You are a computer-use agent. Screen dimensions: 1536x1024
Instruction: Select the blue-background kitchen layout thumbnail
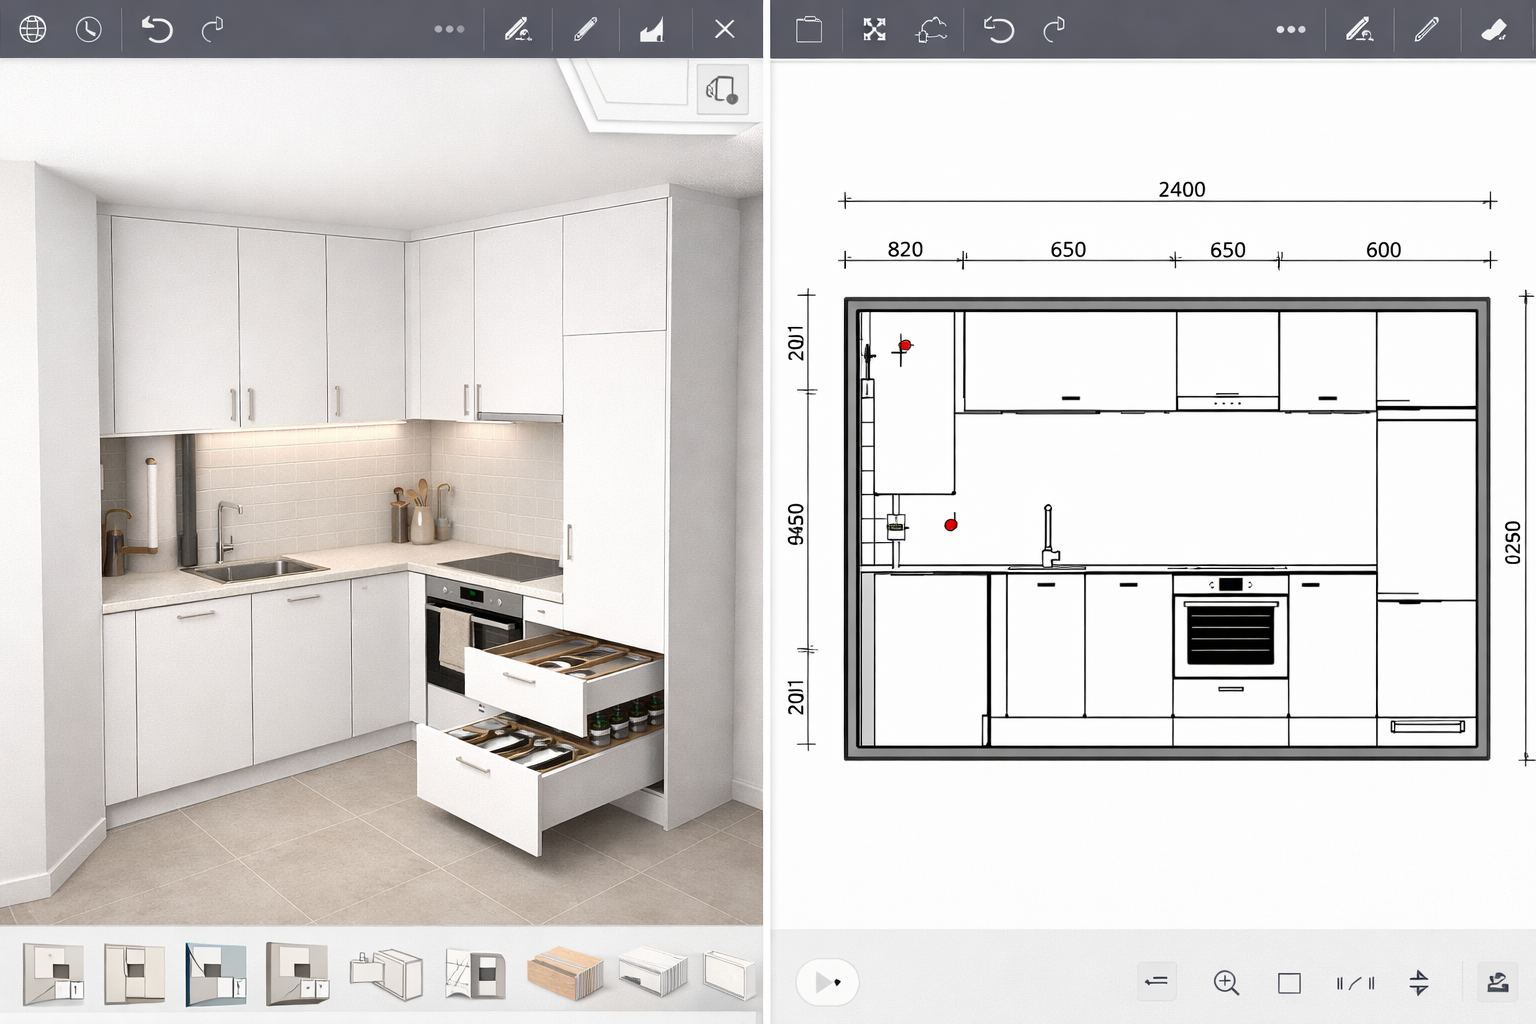point(216,974)
